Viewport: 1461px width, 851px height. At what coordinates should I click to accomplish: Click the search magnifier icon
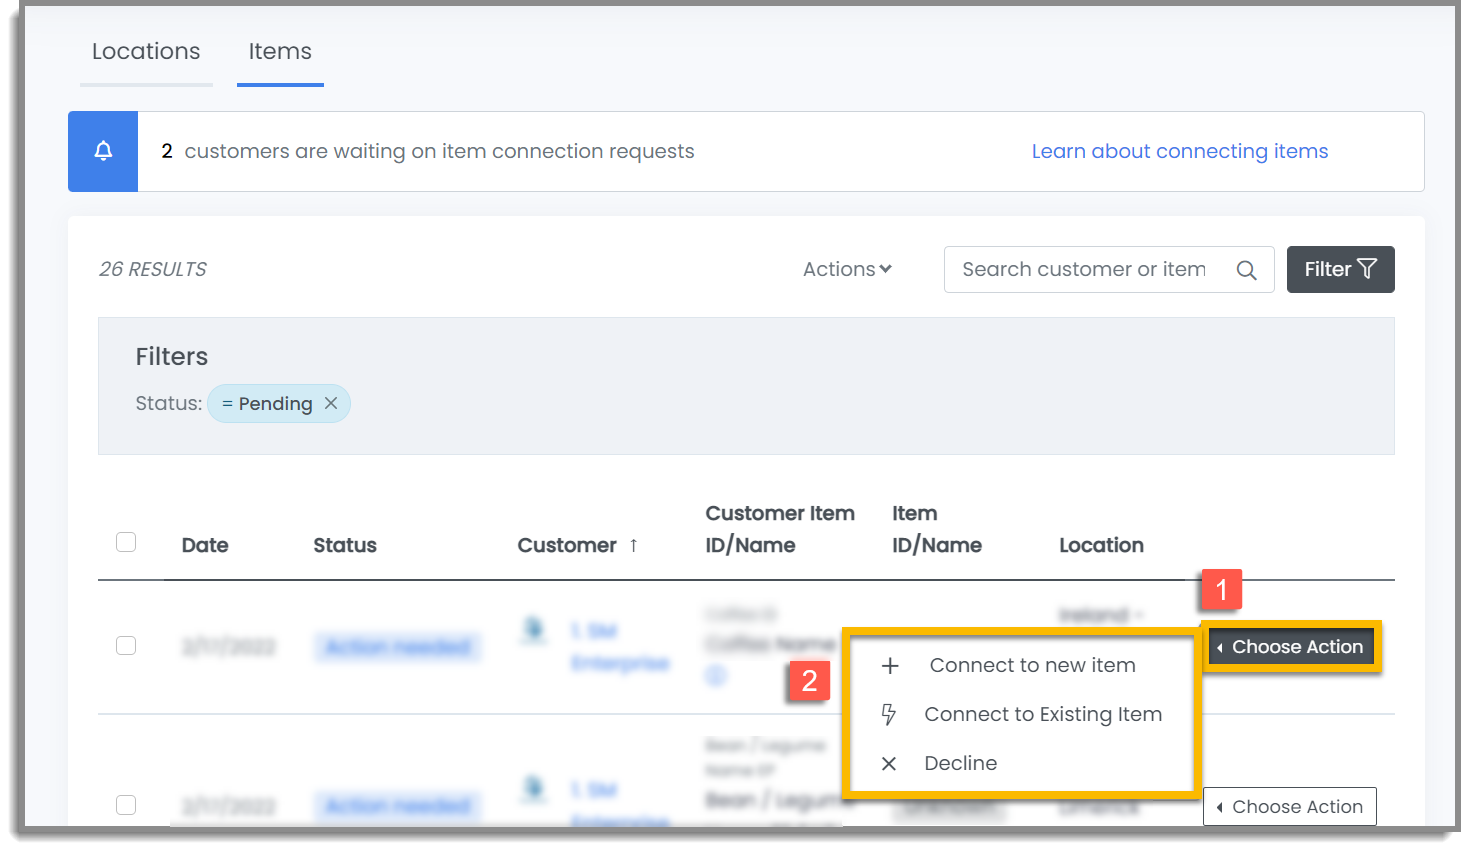(1246, 270)
